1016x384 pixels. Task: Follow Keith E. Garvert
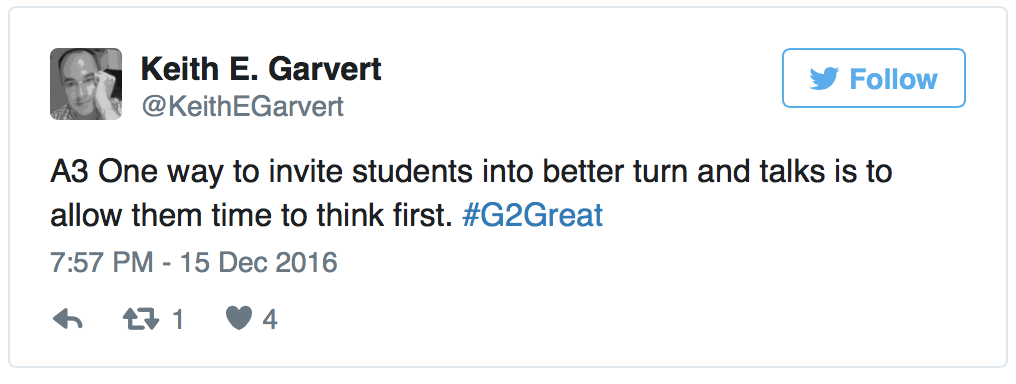point(873,78)
